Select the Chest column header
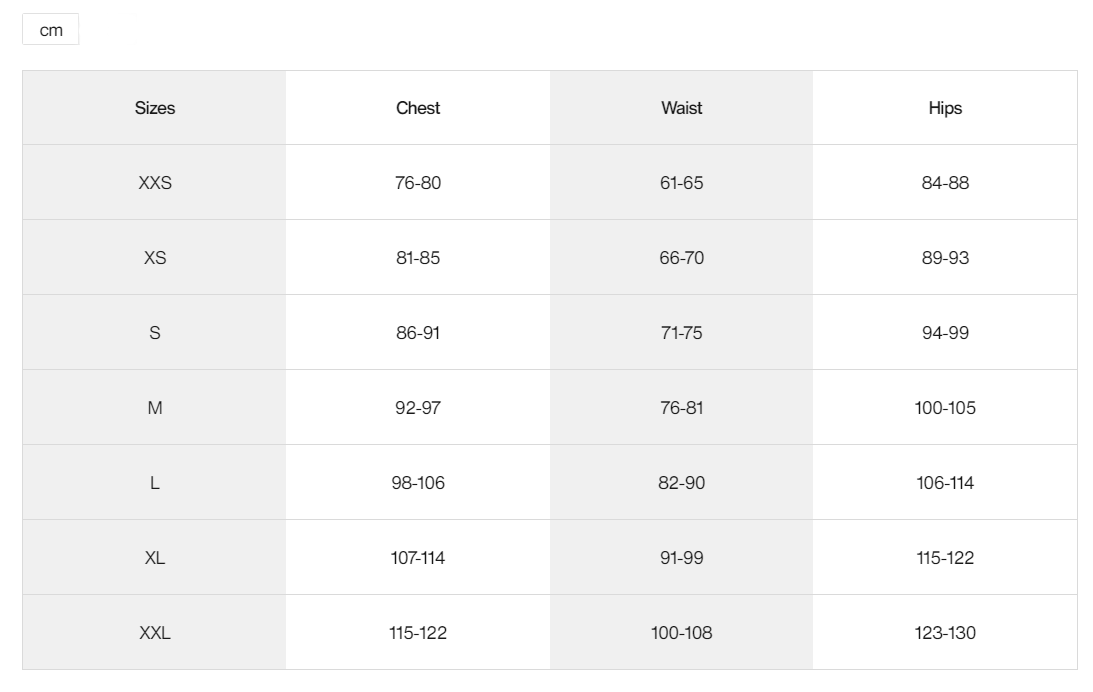This screenshot has width=1093, height=692. [418, 108]
